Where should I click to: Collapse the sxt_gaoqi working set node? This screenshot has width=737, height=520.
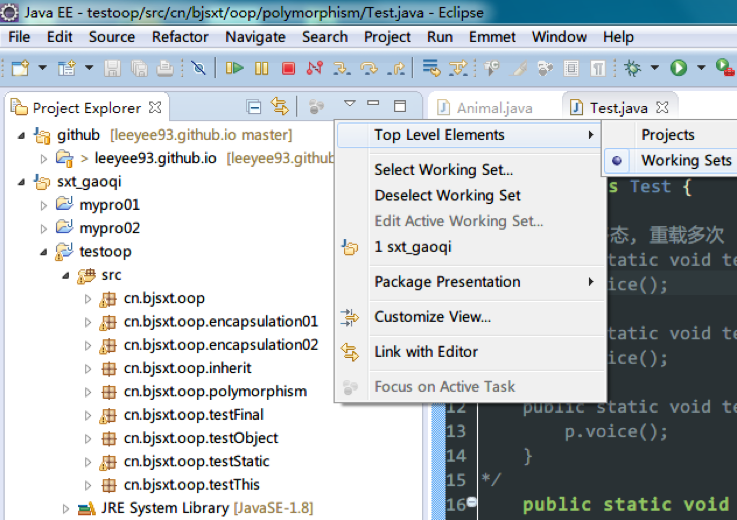pos(21,182)
